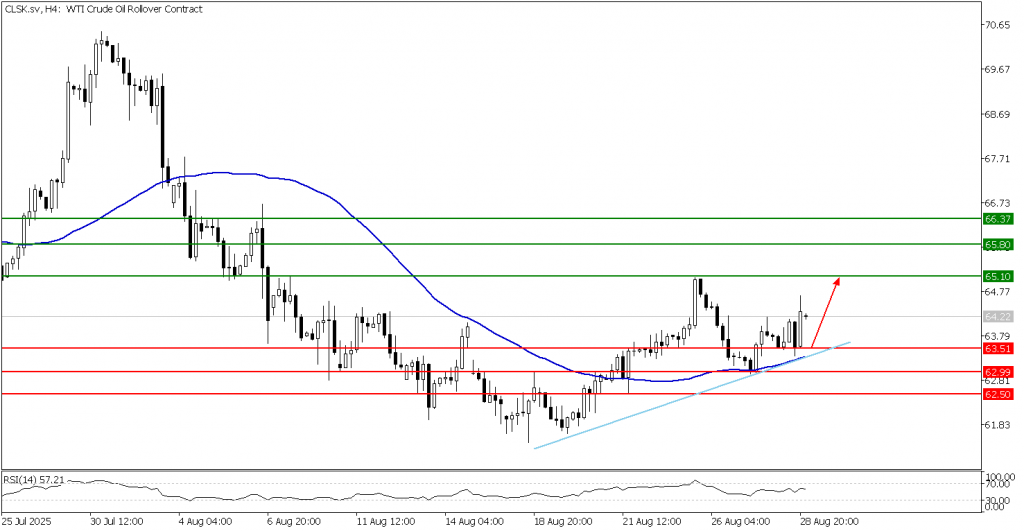
Task: Click the RSI 30.00 level label
Action: [1000, 500]
